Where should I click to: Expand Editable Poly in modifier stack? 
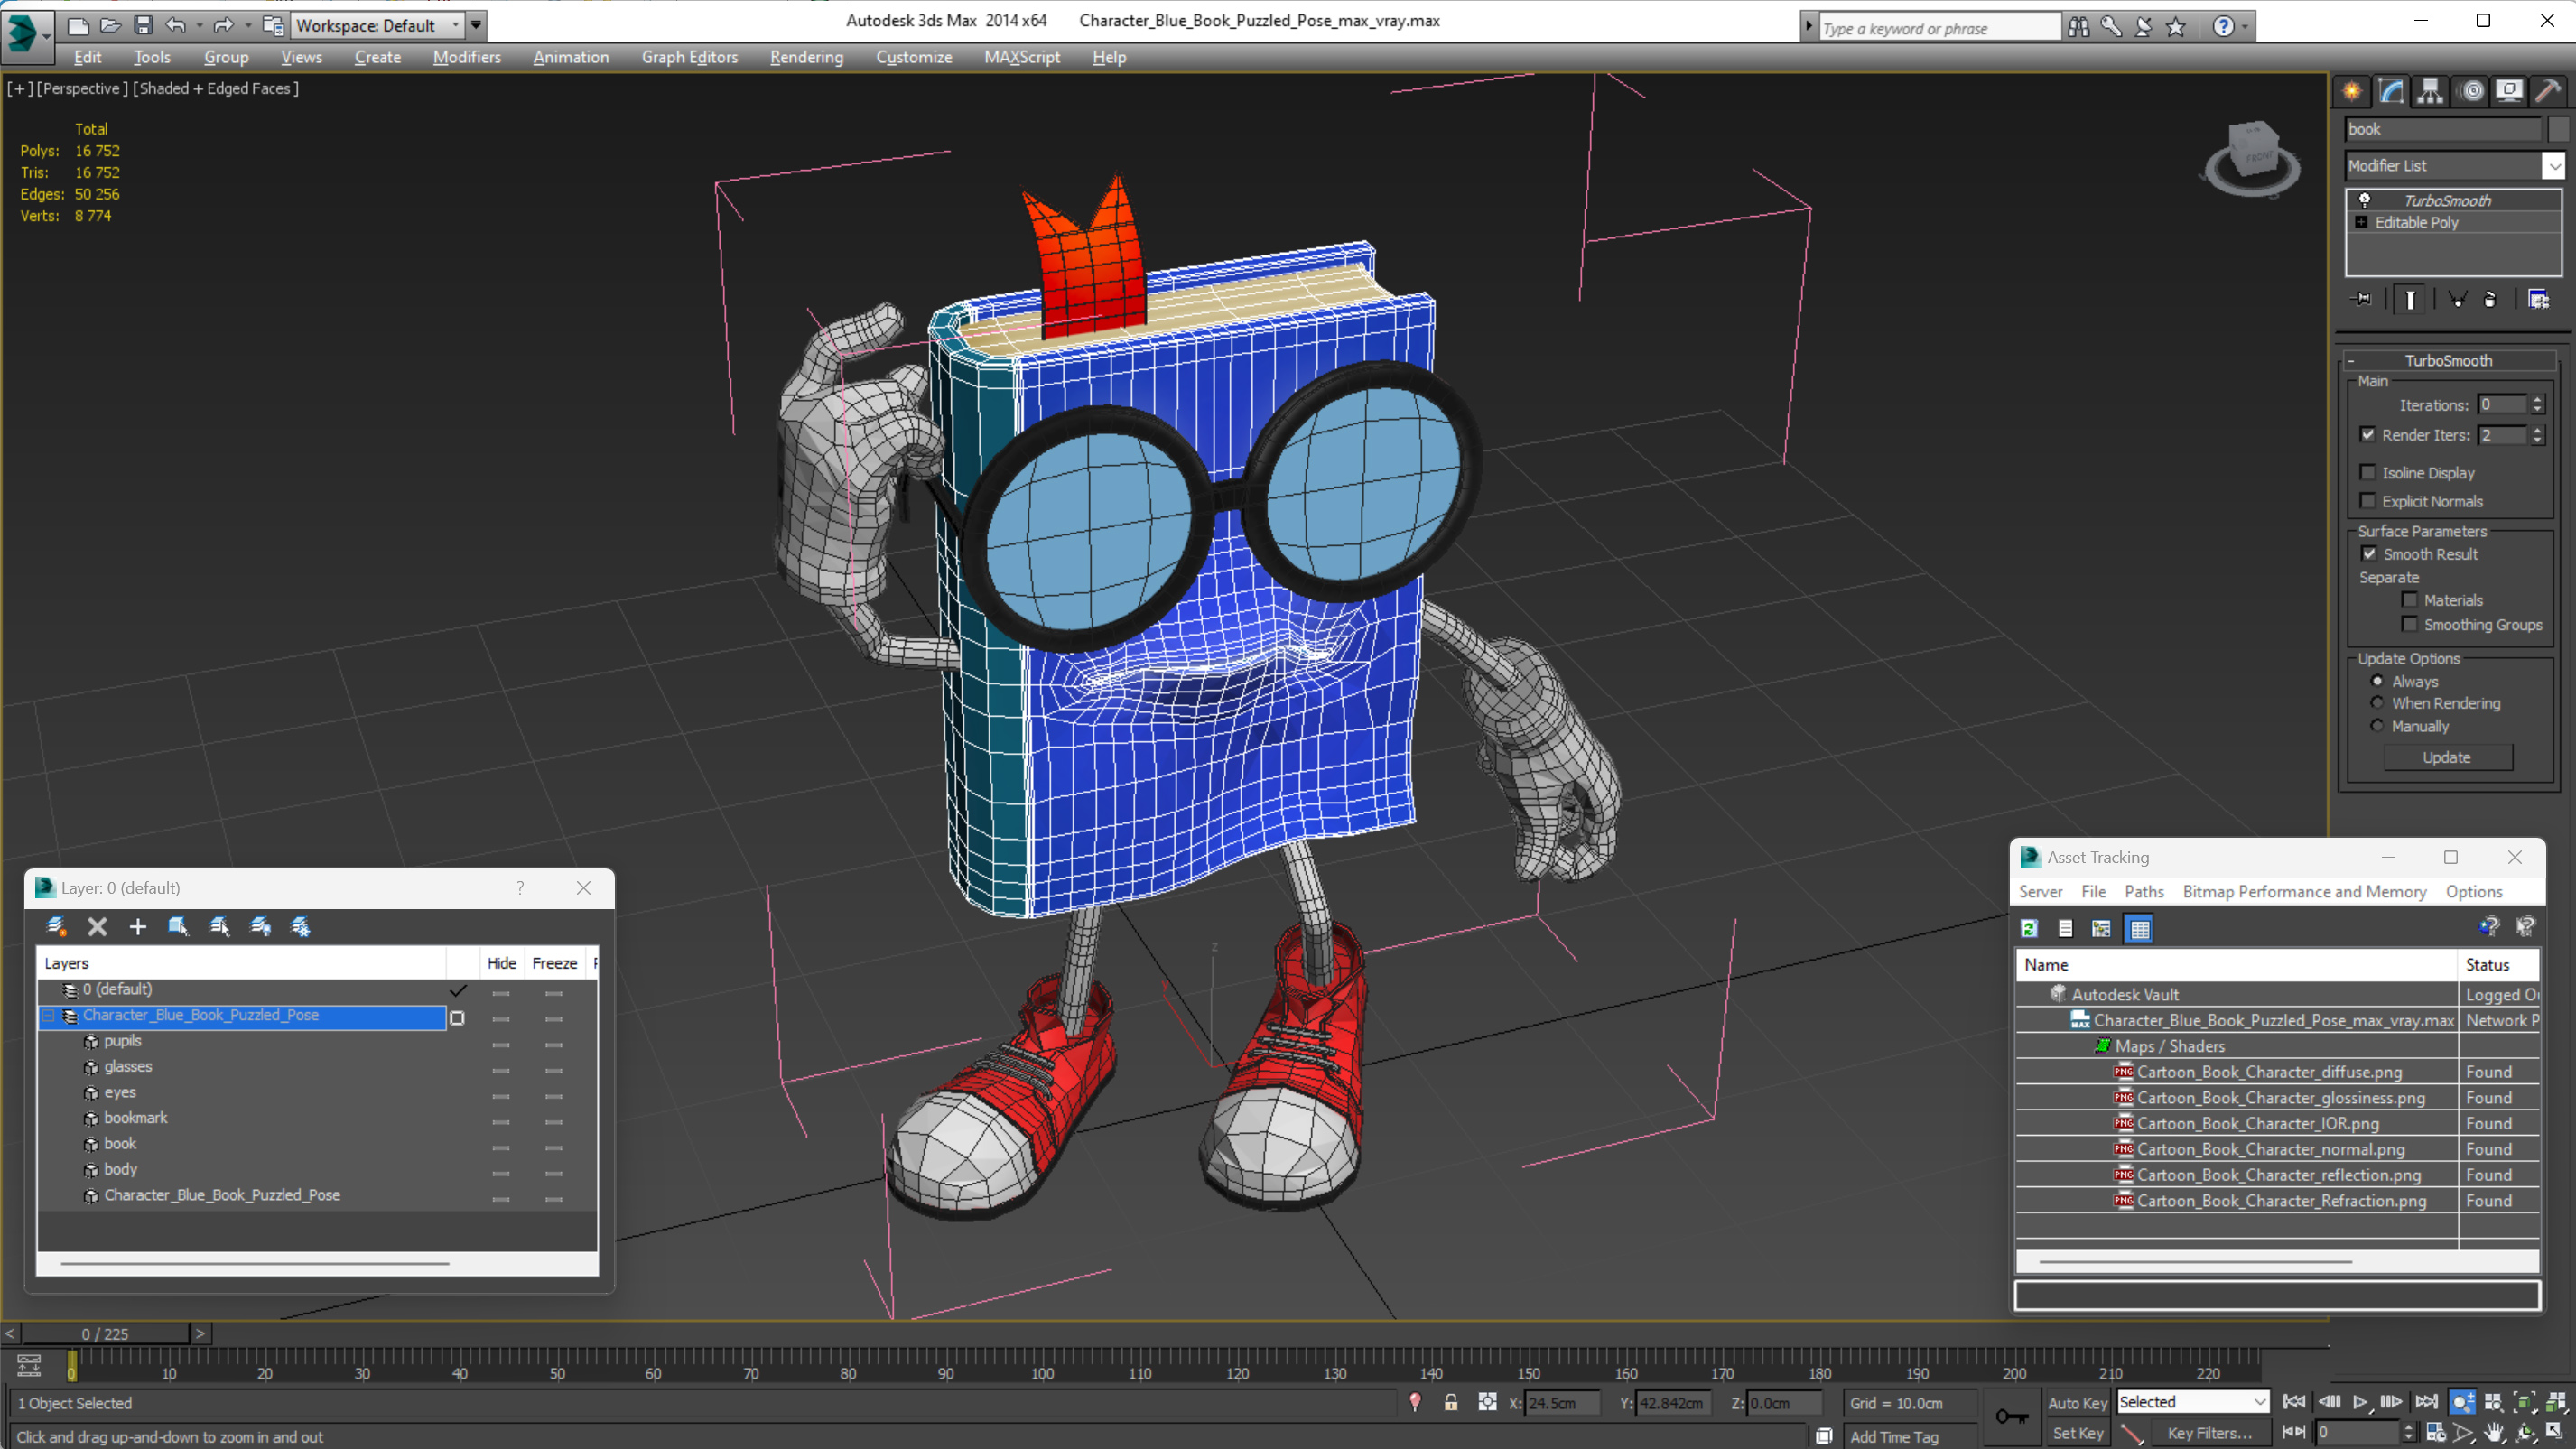(x=2361, y=222)
